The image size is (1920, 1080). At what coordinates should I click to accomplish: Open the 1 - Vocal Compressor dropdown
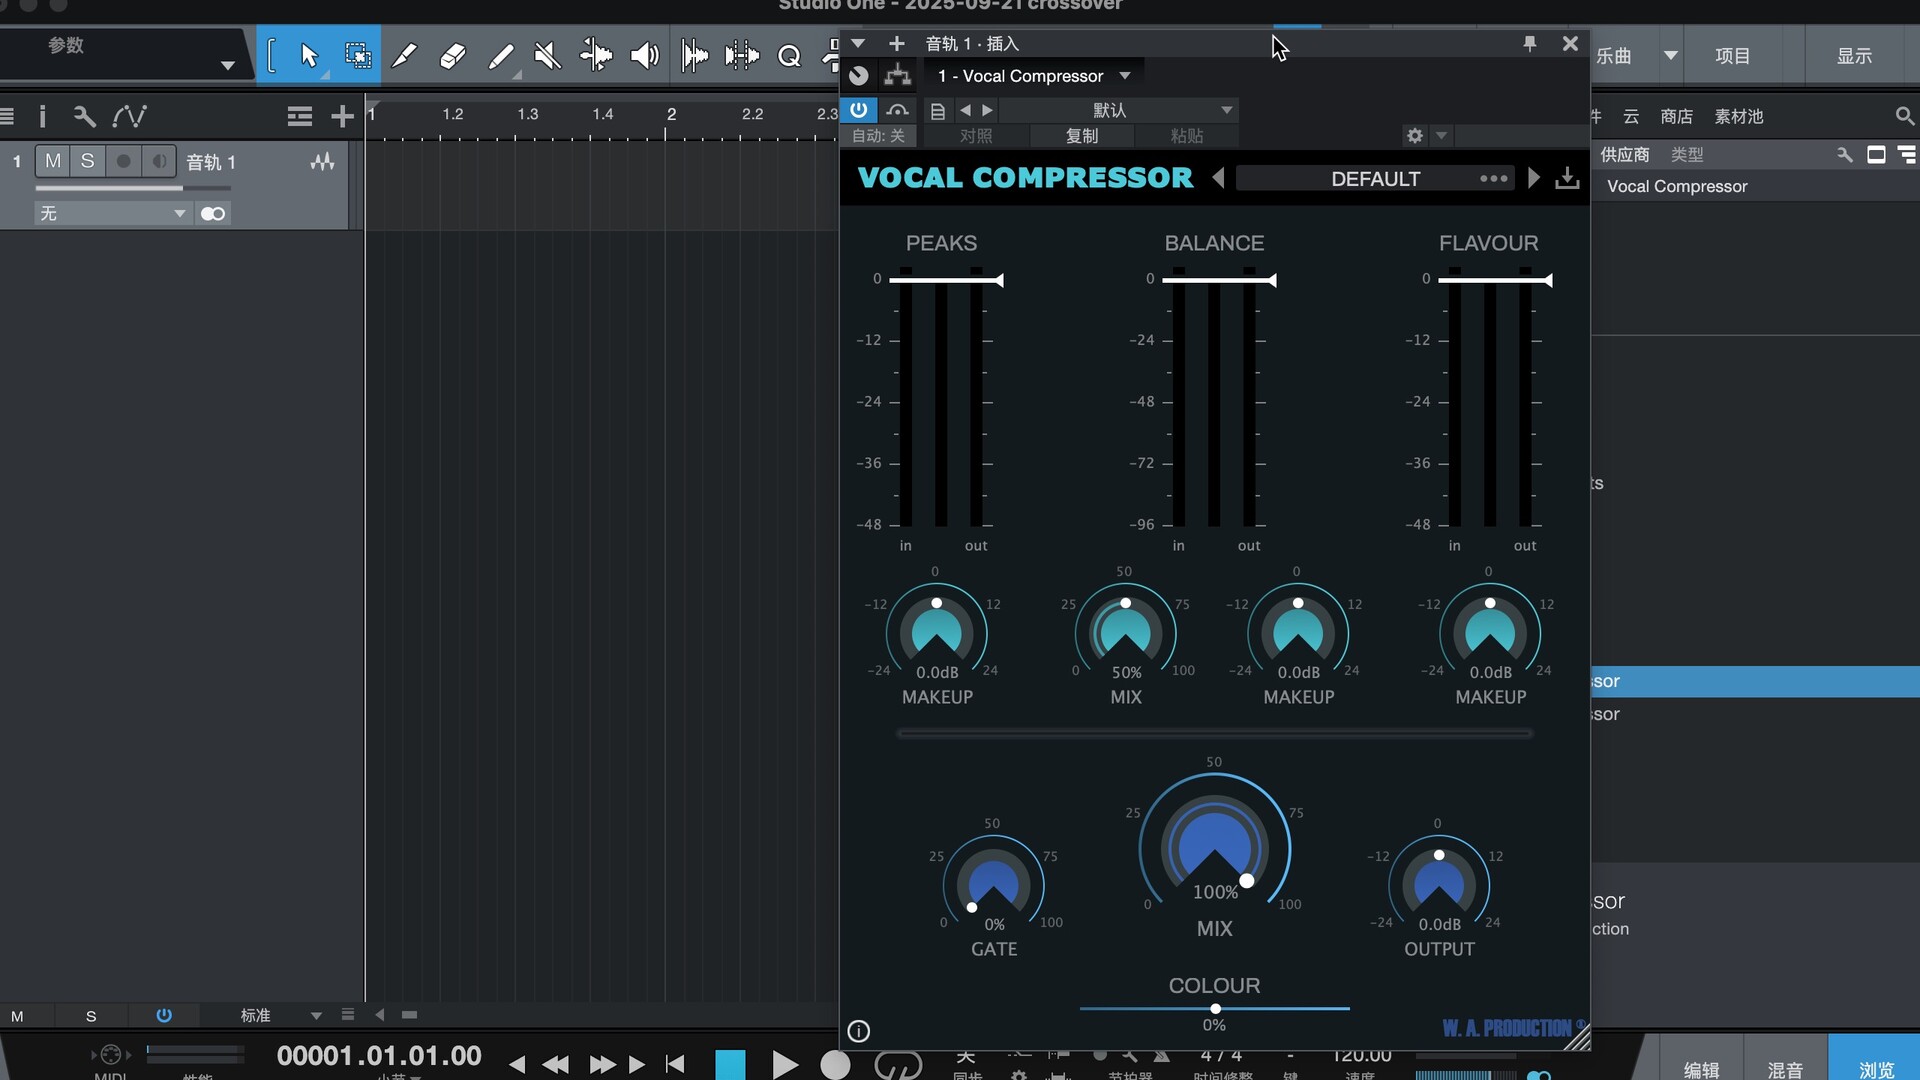pos(1034,76)
